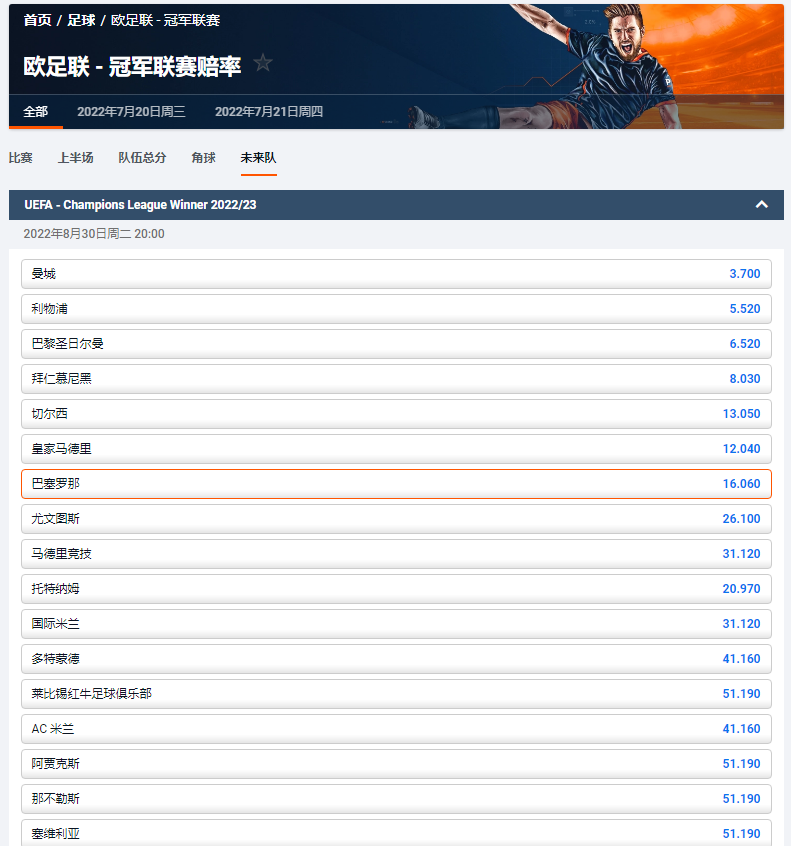Select the 全部 date tab
791x846 pixels.
tap(36, 112)
